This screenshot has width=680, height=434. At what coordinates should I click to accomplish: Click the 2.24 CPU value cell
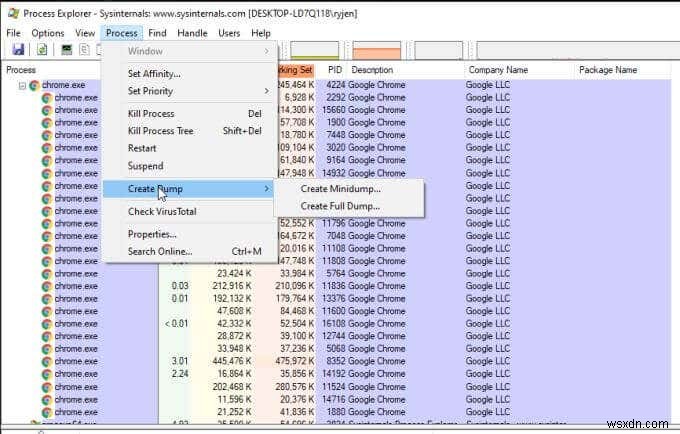(x=180, y=374)
